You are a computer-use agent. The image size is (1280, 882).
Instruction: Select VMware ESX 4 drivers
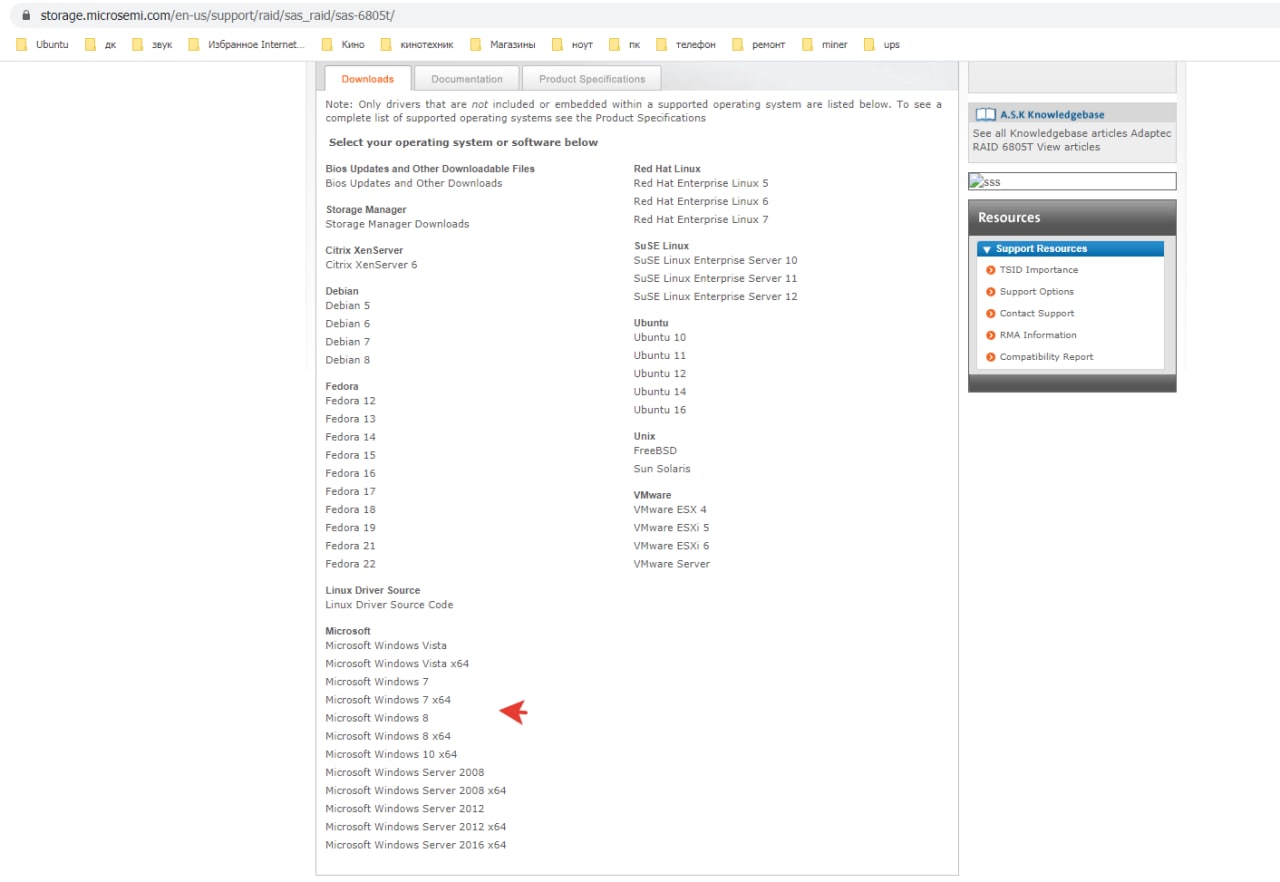(670, 510)
